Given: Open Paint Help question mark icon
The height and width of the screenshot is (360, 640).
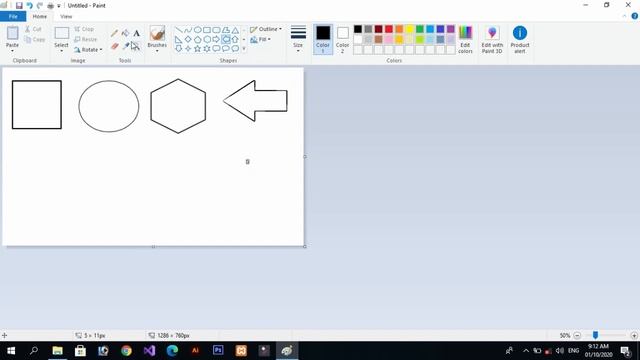Looking at the screenshot, I should [635, 16].
